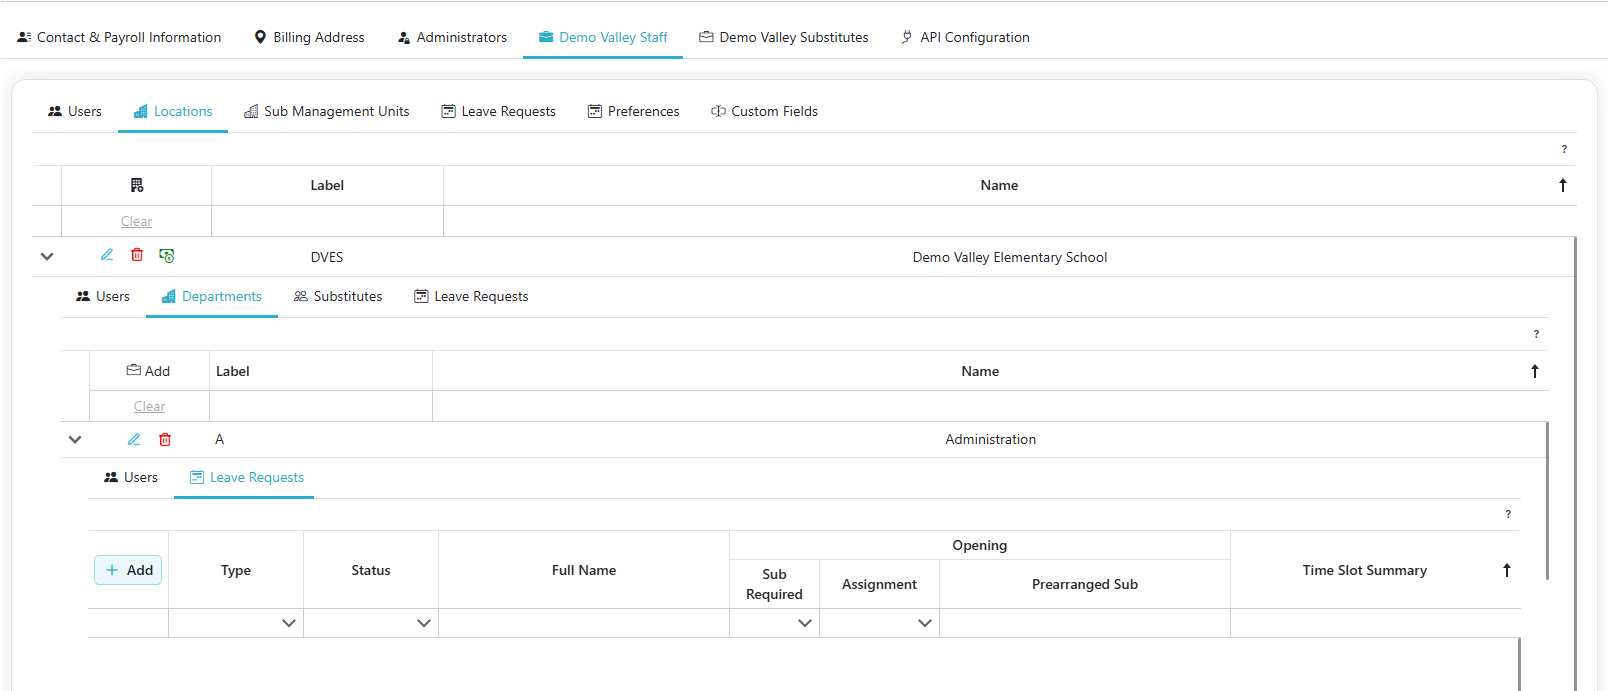Edit the Administration department
Image resolution: width=1620 pixels, height=691 pixels.
coord(134,440)
